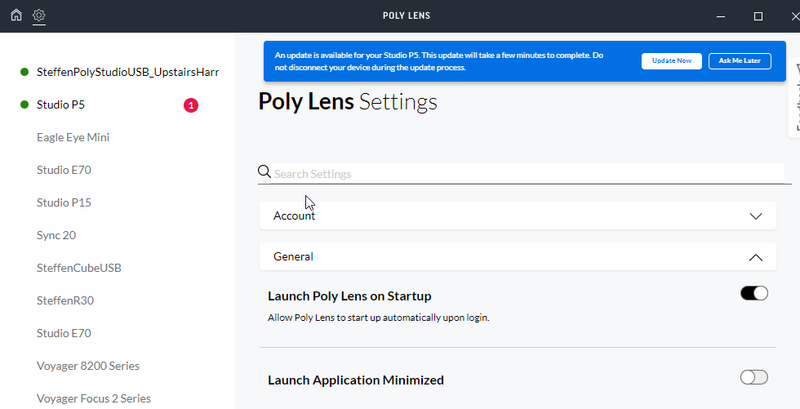800x409 pixels.
Task: Select Voyager Focus 2 Series device
Action: click(94, 398)
